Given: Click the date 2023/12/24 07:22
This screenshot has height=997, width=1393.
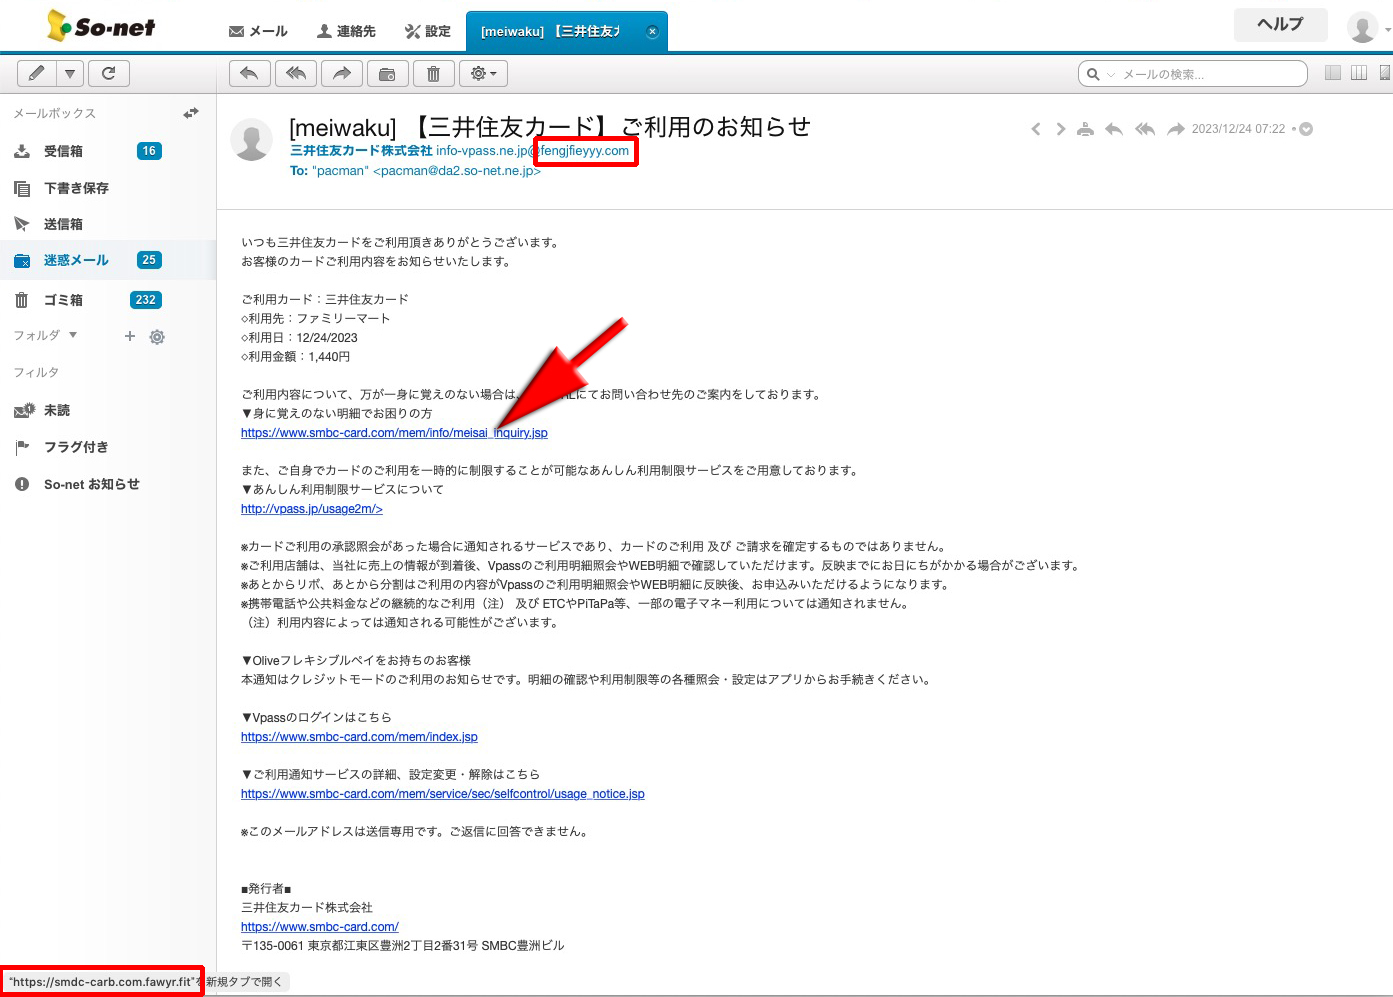Looking at the screenshot, I should (1238, 129).
